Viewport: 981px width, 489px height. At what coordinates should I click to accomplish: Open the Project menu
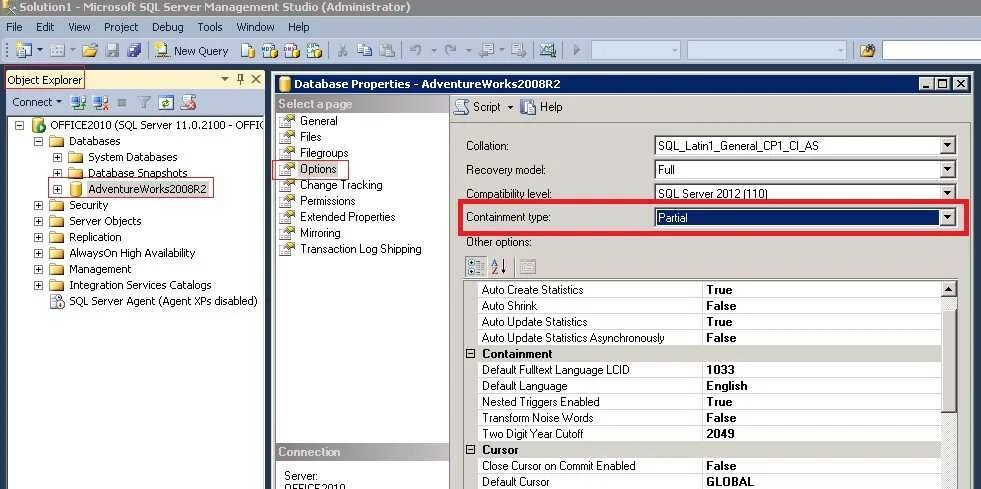click(x=121, y=27)
